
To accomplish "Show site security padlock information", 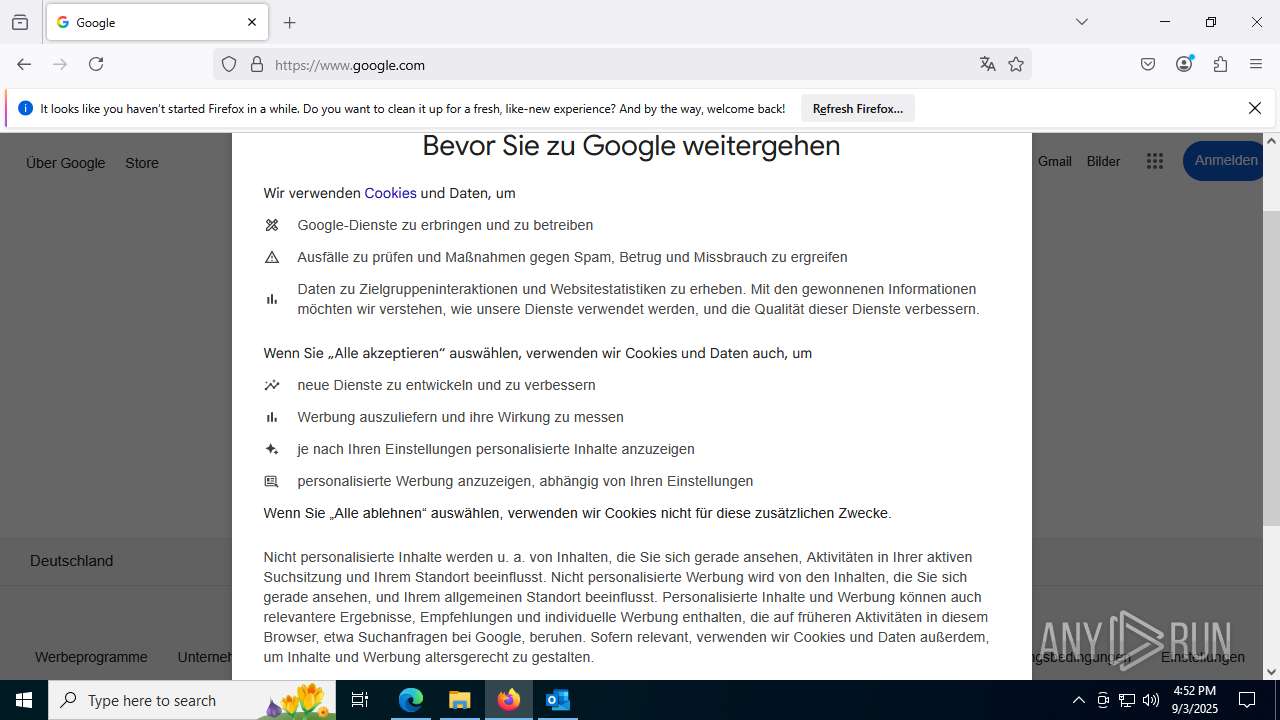I will coord(257,65).
